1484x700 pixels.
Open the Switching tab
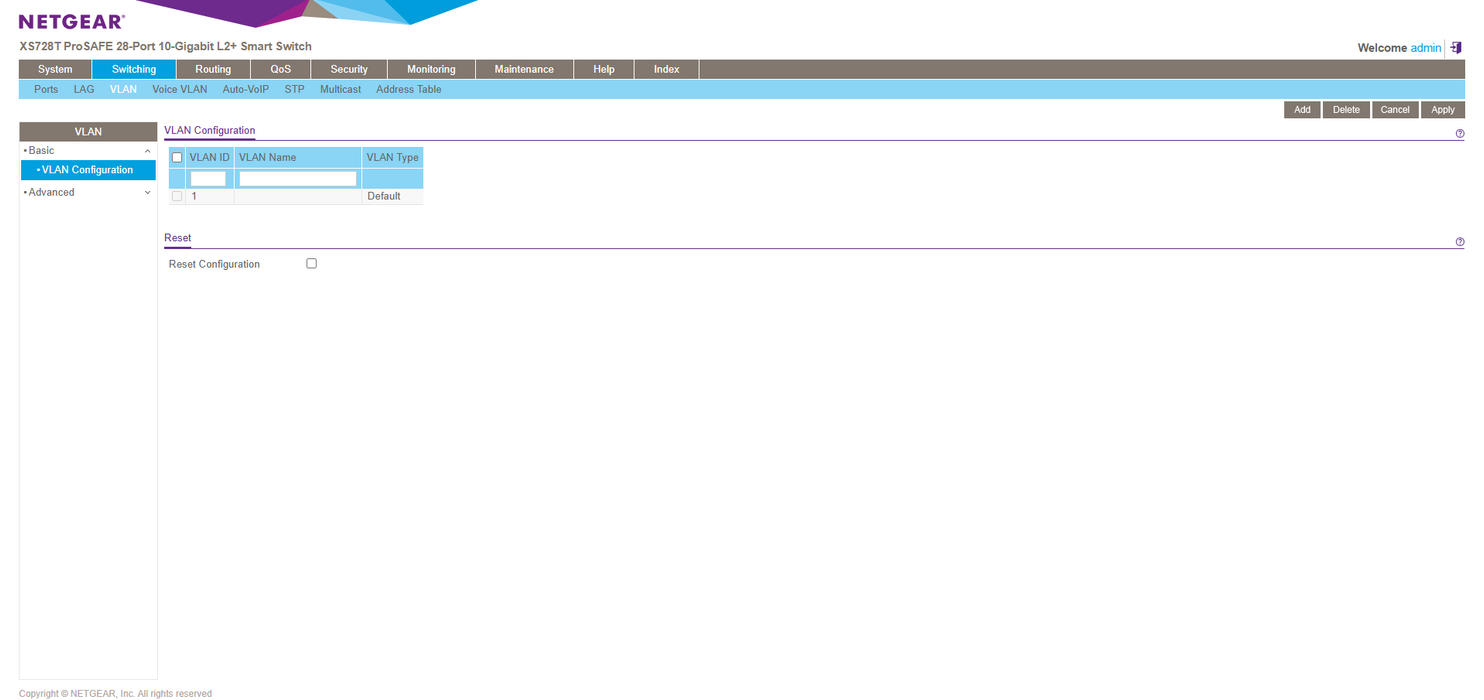134,69
